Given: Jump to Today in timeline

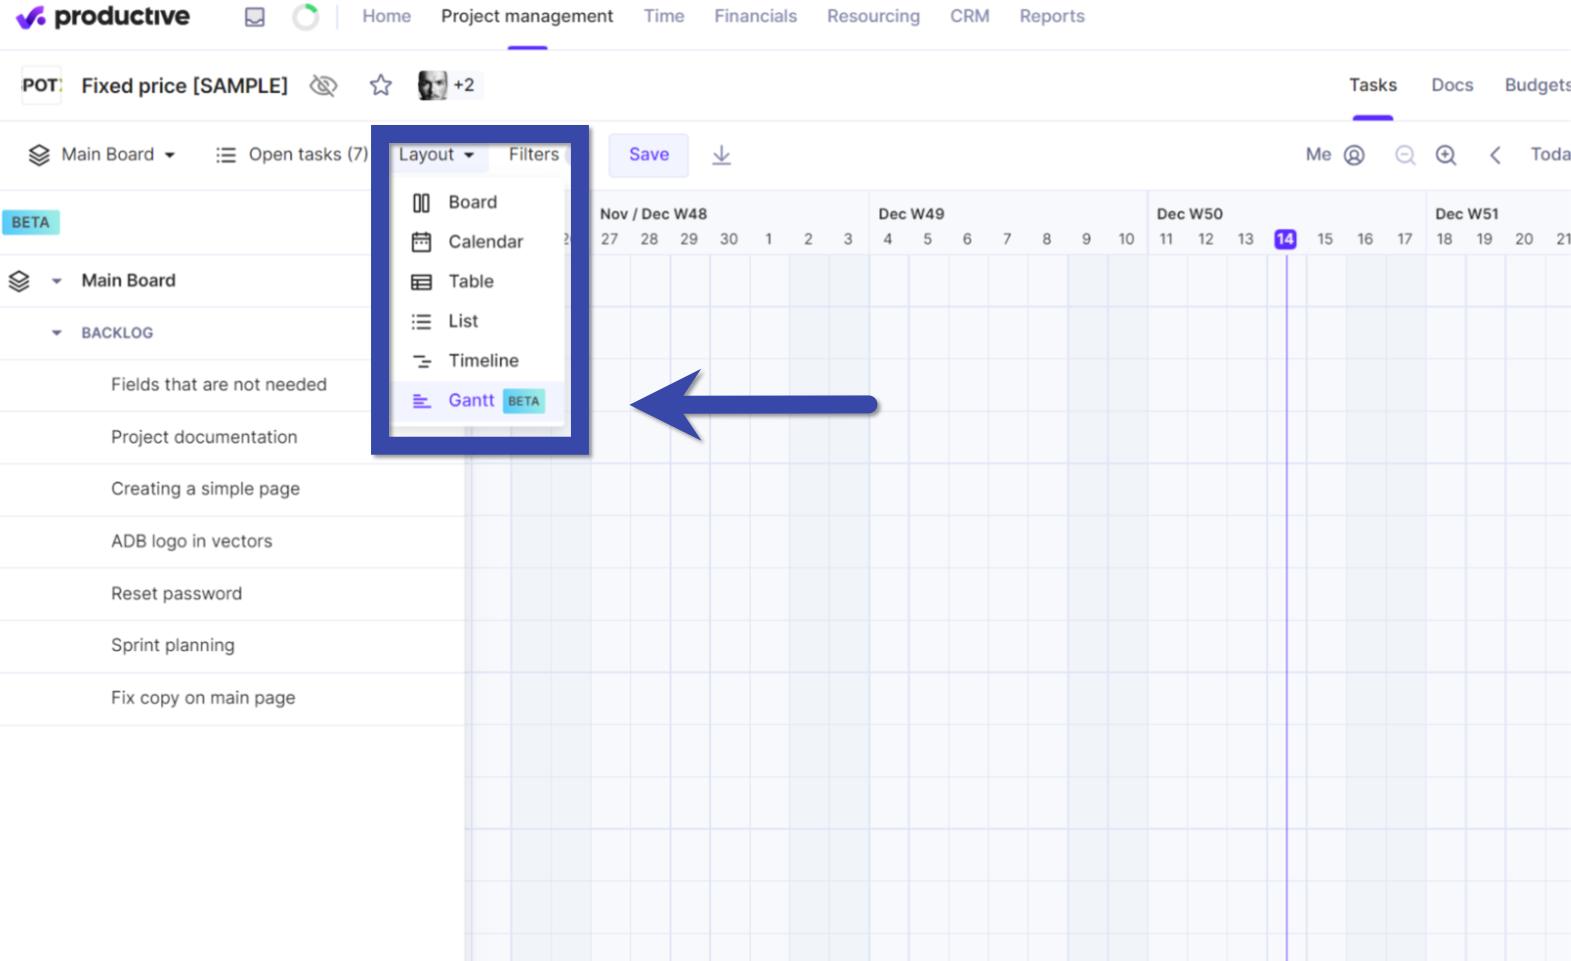Looking at the screenshot, I should coord(1550,155).
